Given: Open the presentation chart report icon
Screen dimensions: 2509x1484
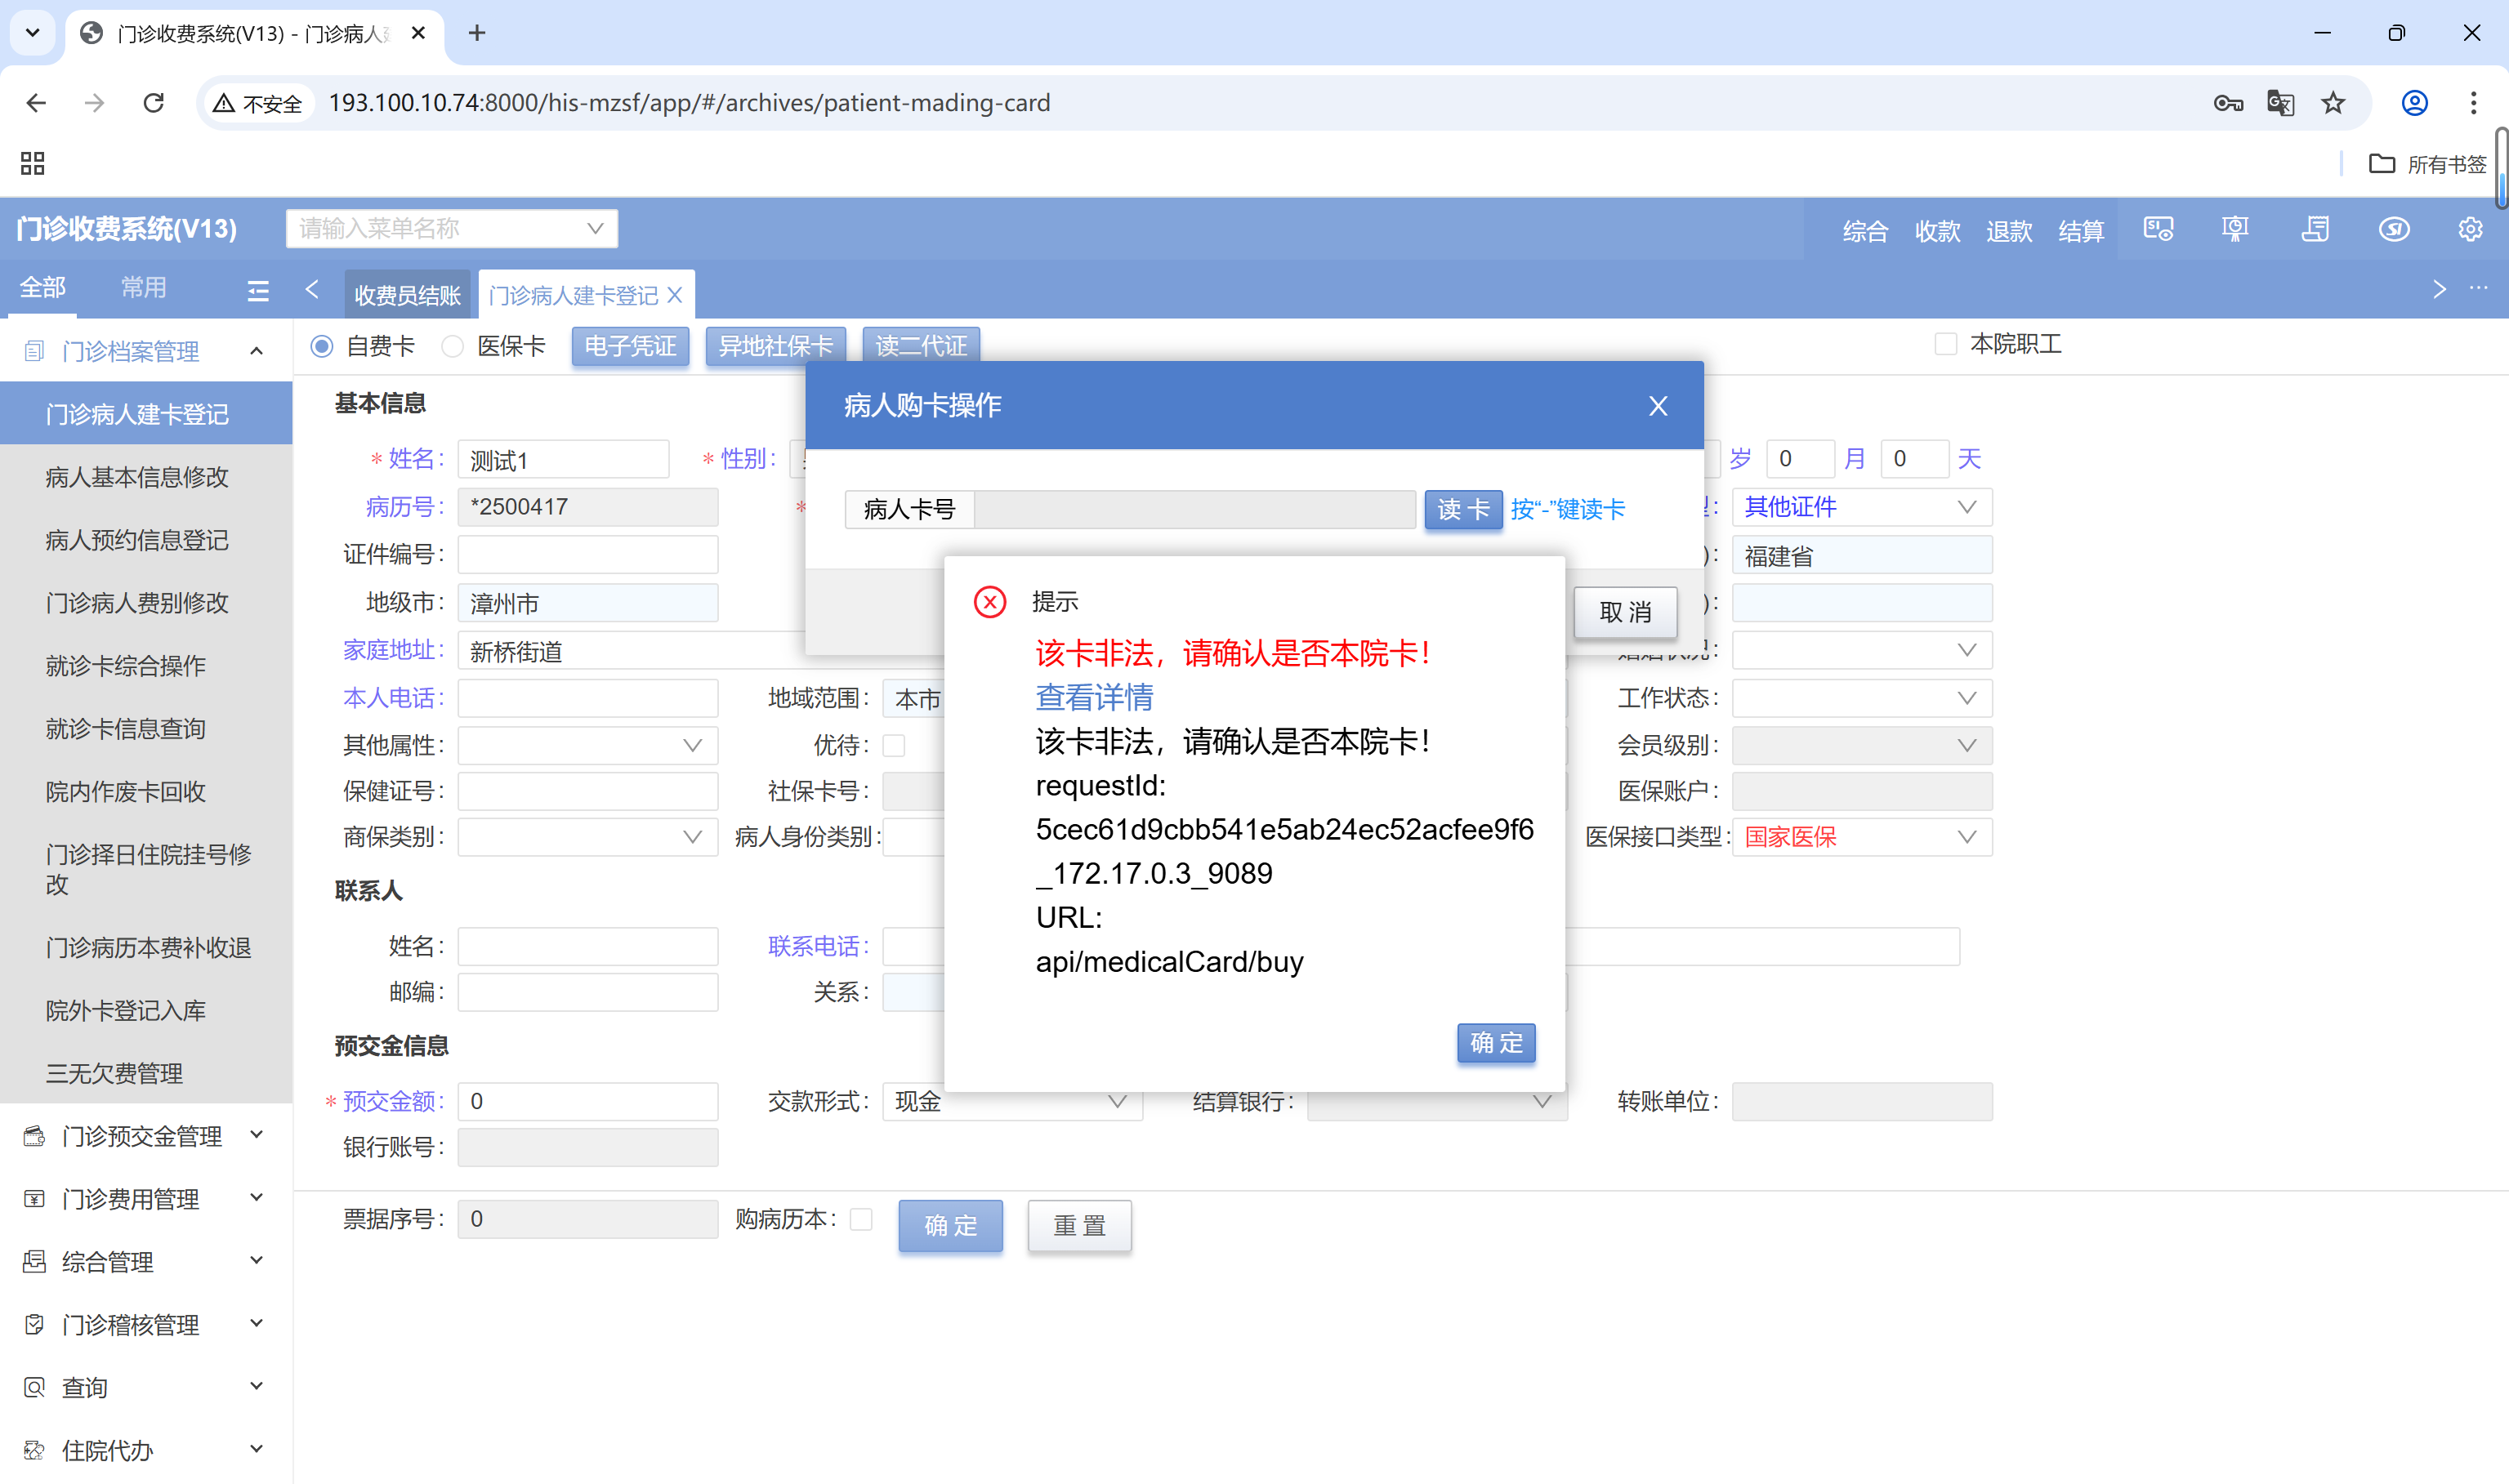Looking at the screenshot, I should point(2235,230).
